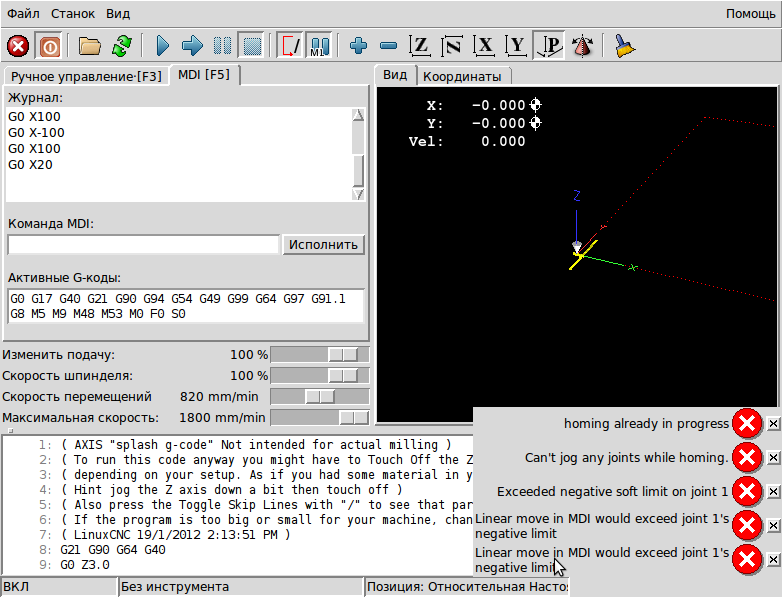The height and width of the screenshot is (597, 782).
Task: Open the Файл menu
Action: (x=24, y=14)
